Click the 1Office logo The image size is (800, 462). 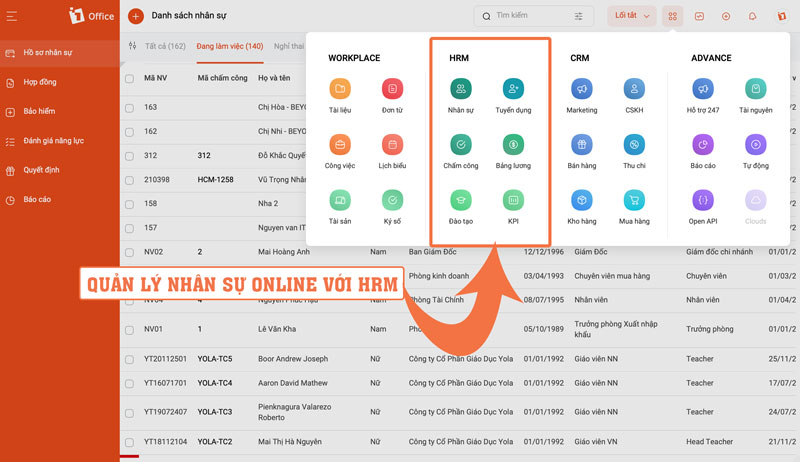point(91,16)
